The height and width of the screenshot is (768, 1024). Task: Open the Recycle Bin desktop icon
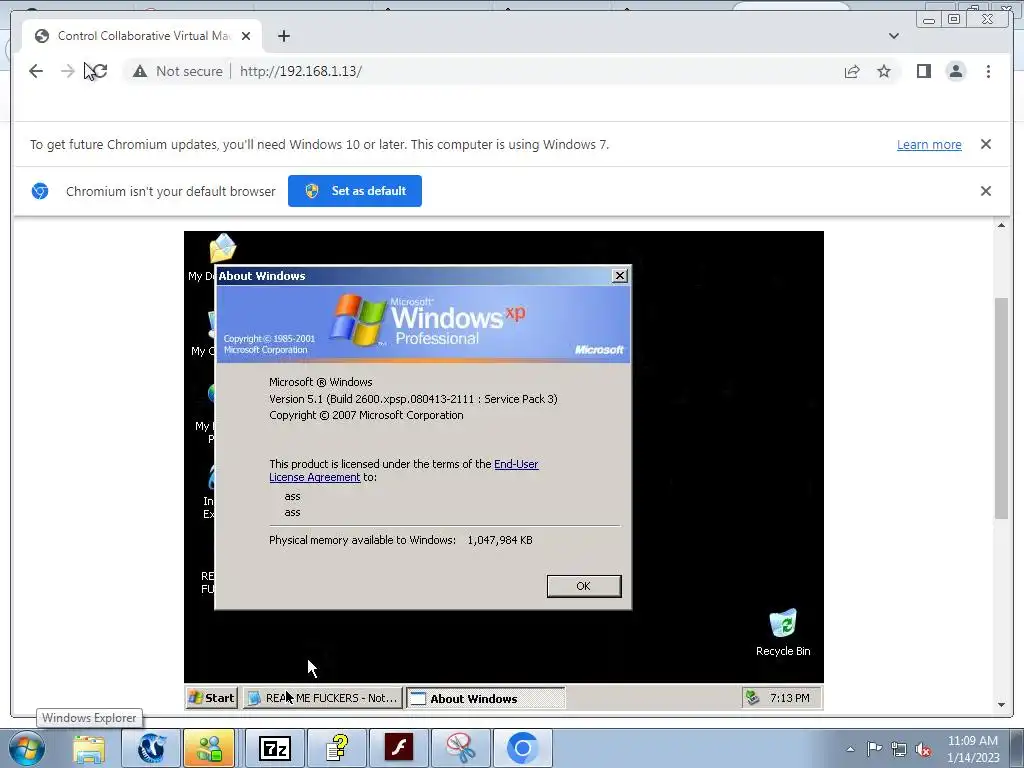pos(783,632)
